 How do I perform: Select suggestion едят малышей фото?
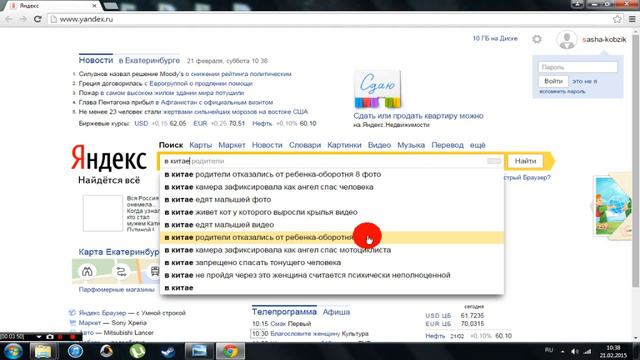(x=332, y=200)
